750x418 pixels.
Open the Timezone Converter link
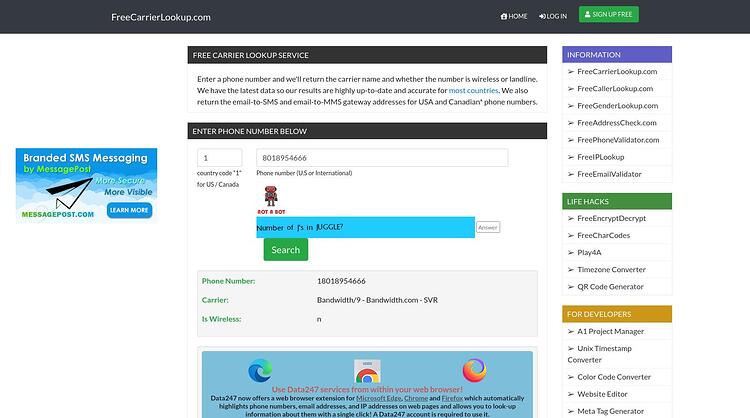coord(611,269)
